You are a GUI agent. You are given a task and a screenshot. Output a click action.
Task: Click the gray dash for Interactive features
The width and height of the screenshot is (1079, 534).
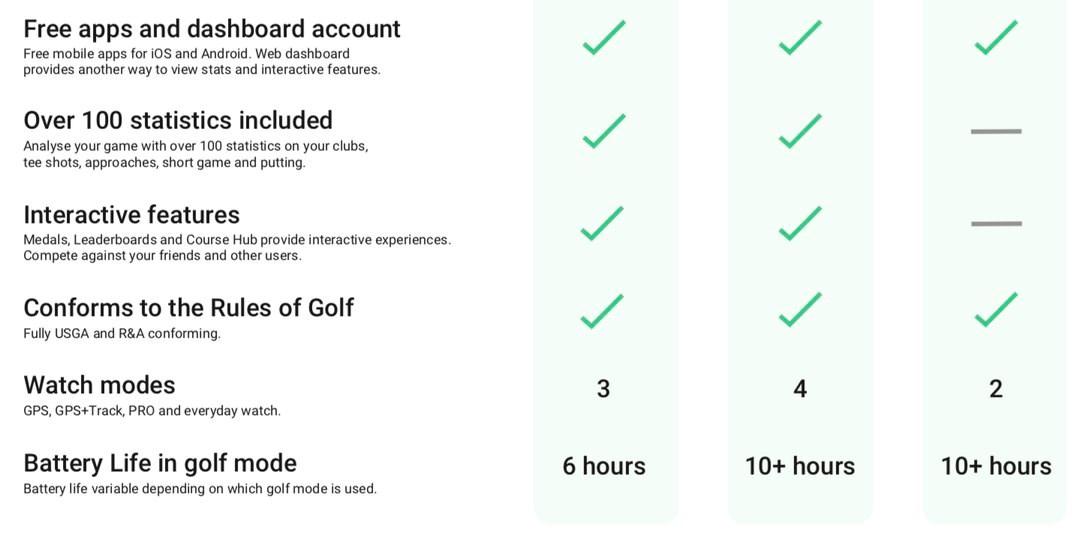[x=996, y=224]
